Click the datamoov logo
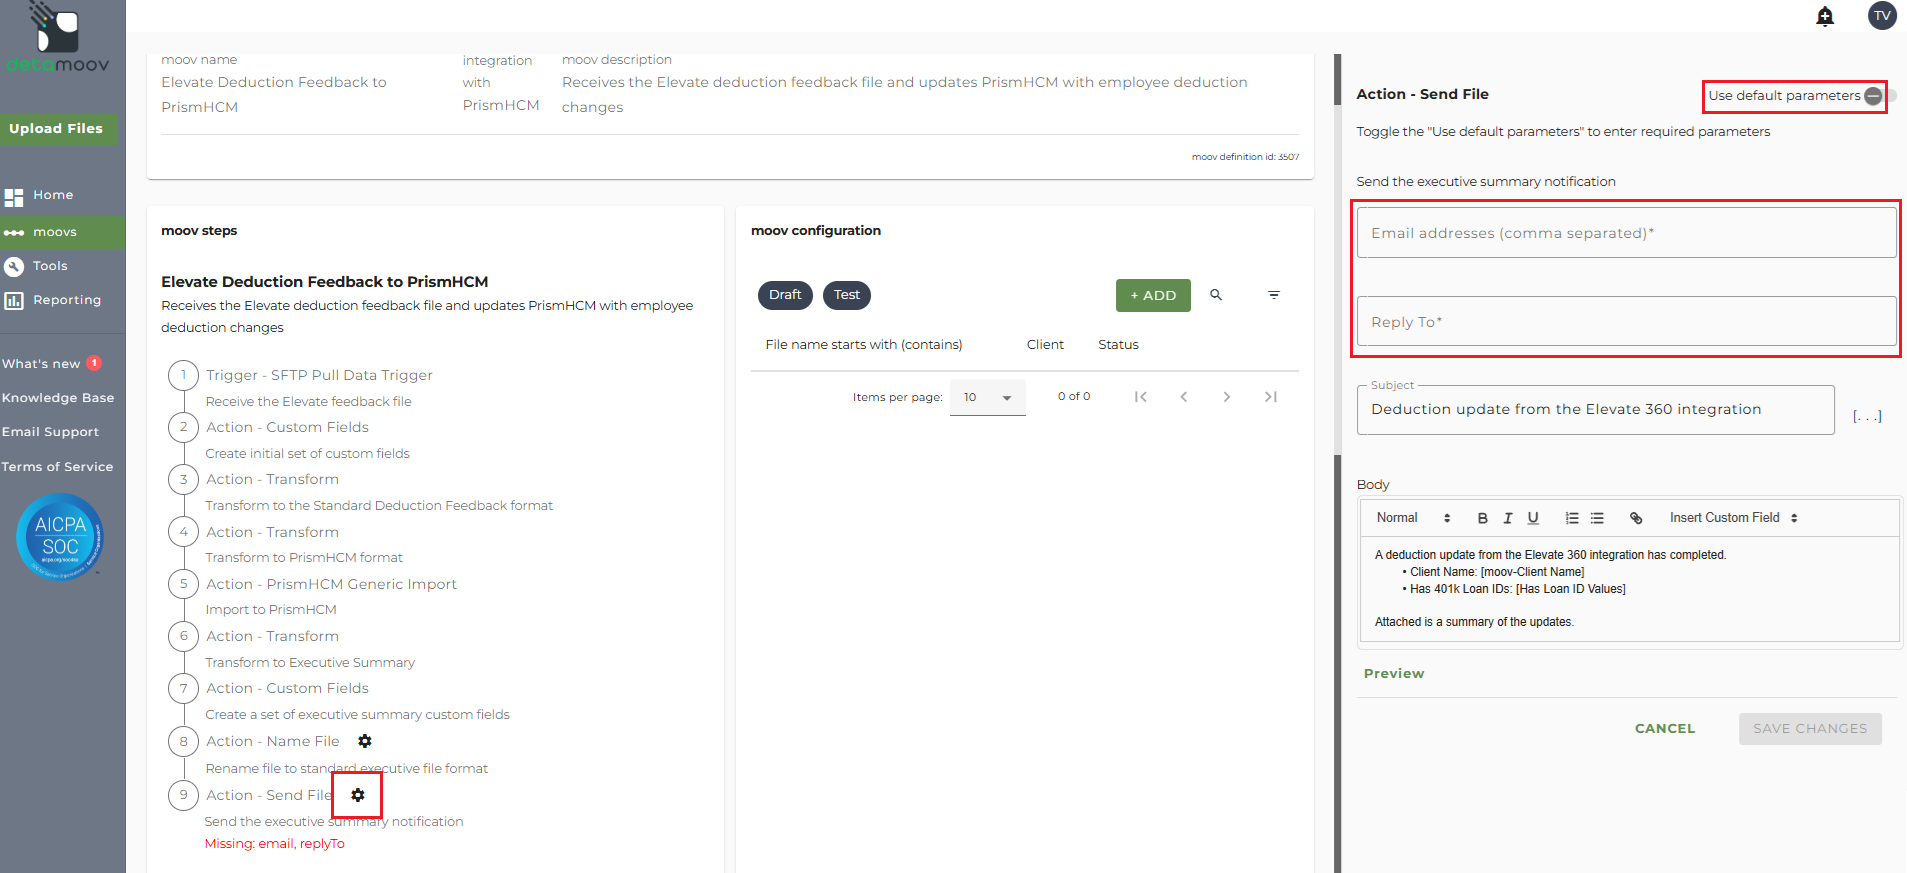 [58, 39]
